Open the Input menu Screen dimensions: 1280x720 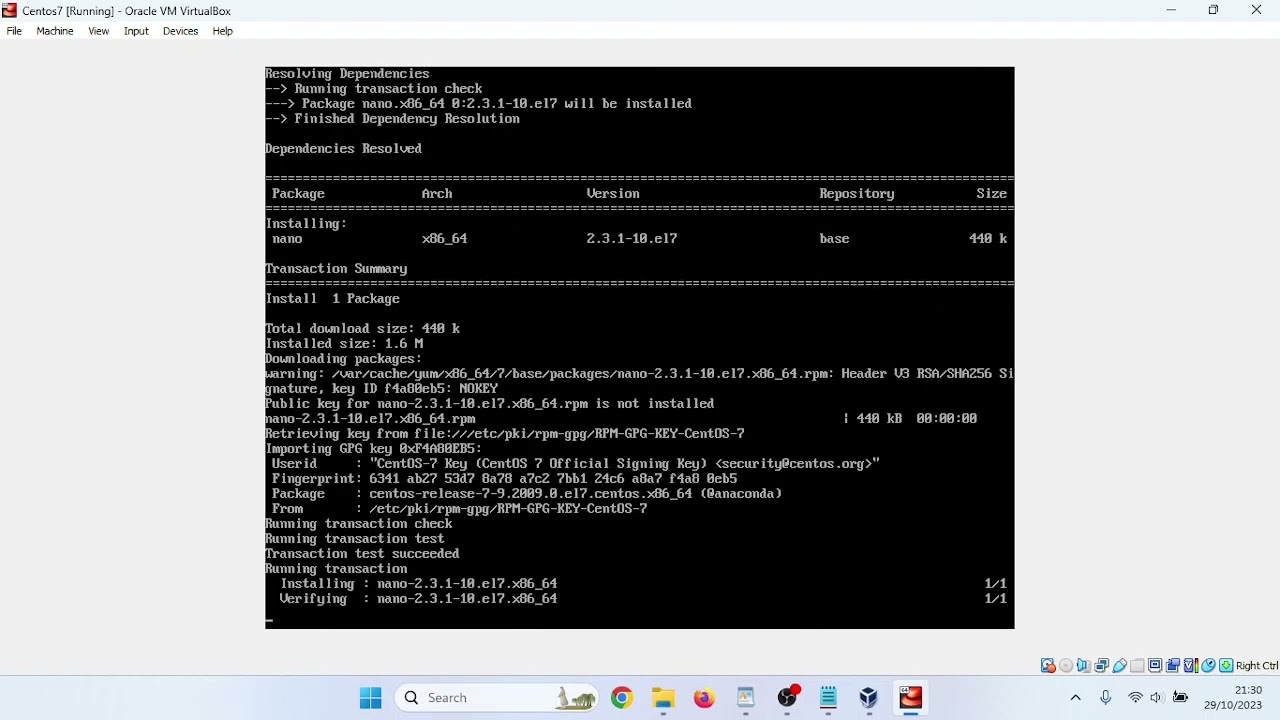tap(136, 31)
